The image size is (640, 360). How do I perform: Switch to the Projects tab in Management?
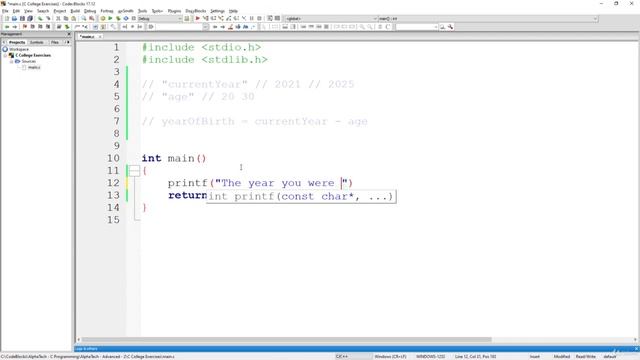[17, 42]
